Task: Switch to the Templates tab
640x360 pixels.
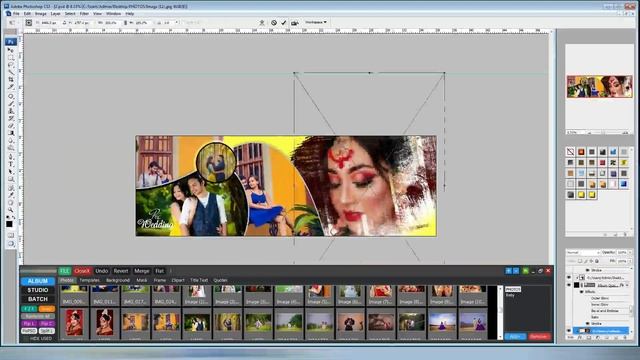Action: pyautogui.click(x=89, y=280)
